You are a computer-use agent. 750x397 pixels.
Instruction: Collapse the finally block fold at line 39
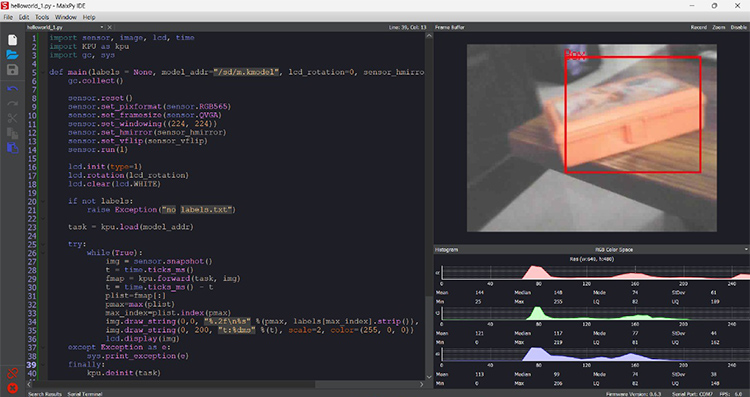click(44, 364)
